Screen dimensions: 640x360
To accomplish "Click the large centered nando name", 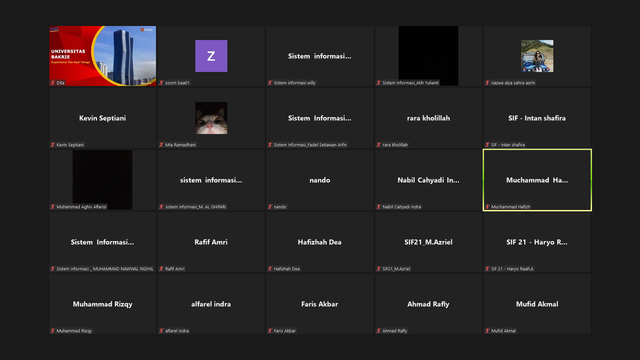I will pos(320,180).
